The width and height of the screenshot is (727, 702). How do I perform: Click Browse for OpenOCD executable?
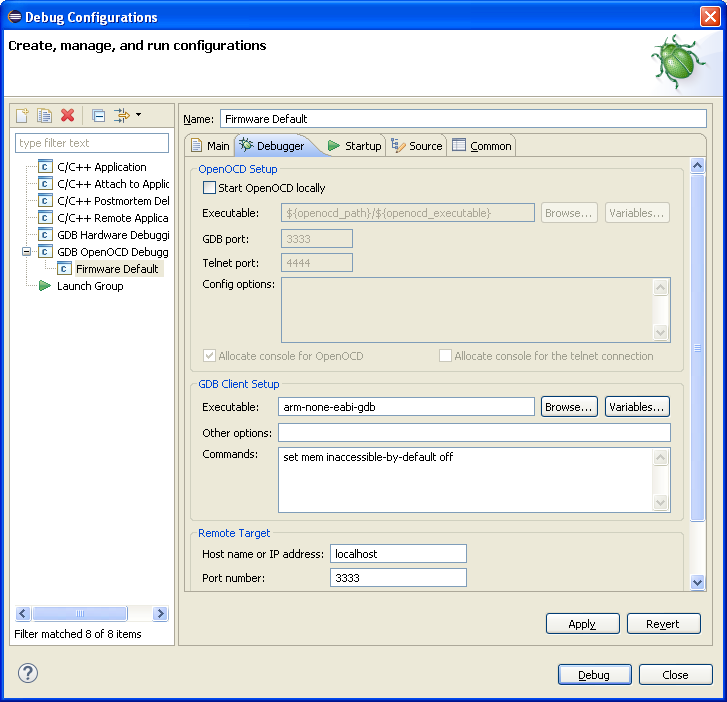pyautogui.click(x=569, y=213)
